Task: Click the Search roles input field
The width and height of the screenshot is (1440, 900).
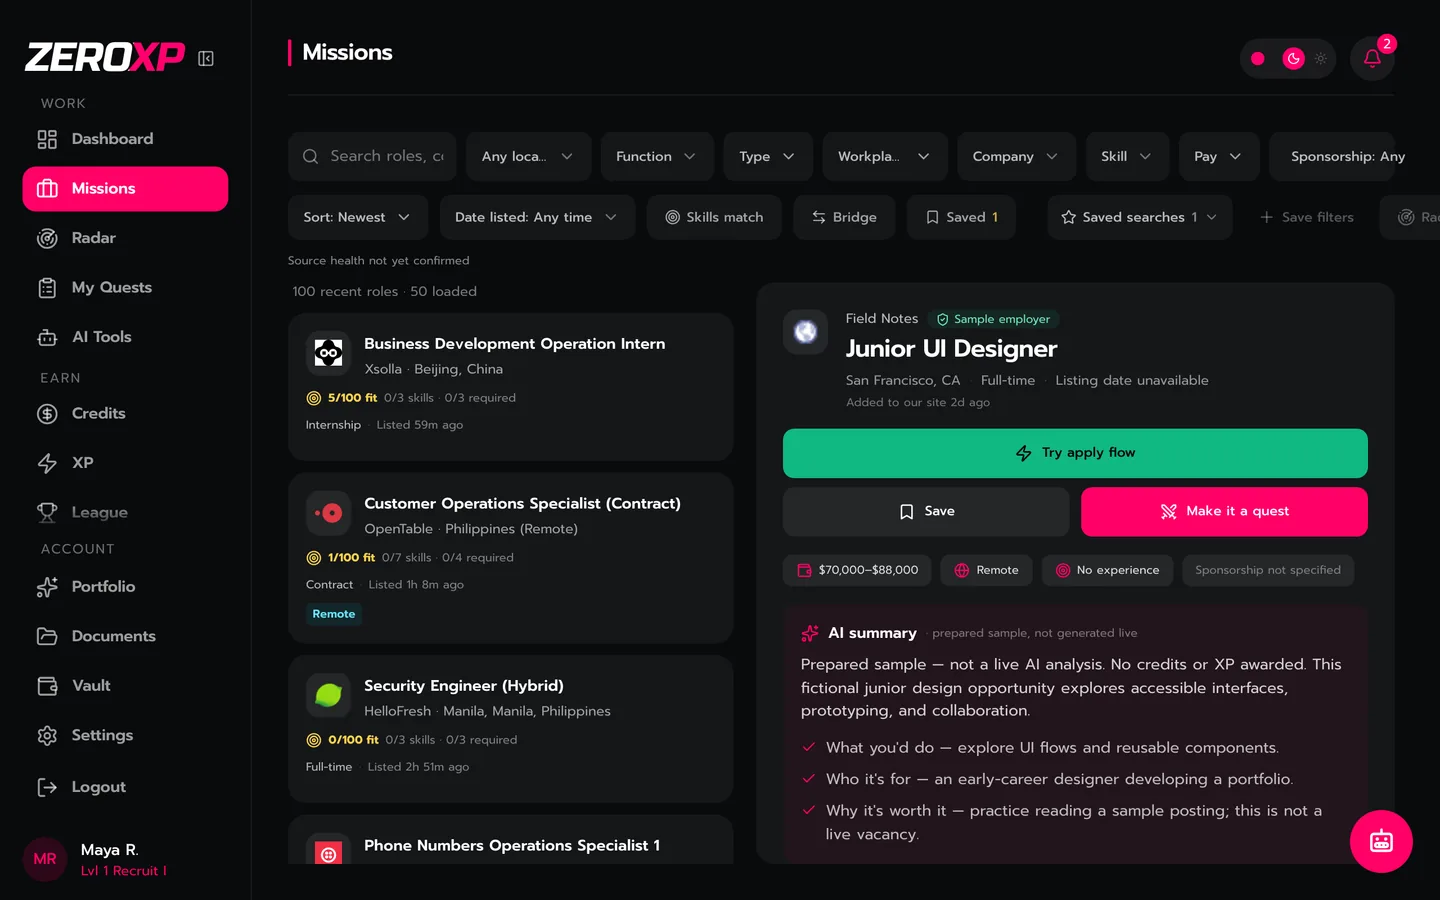Action: [x=372, y=157]
